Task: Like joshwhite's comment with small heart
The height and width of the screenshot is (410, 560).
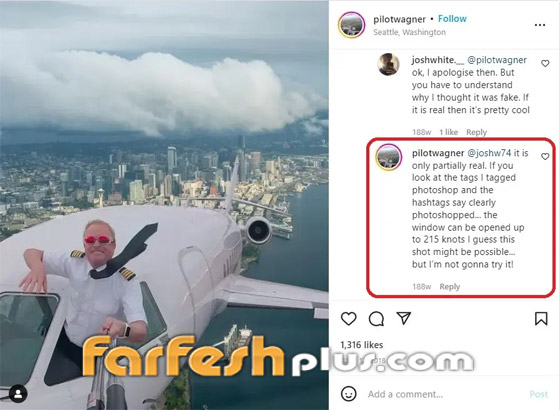Action: click(x=545, y=63)
